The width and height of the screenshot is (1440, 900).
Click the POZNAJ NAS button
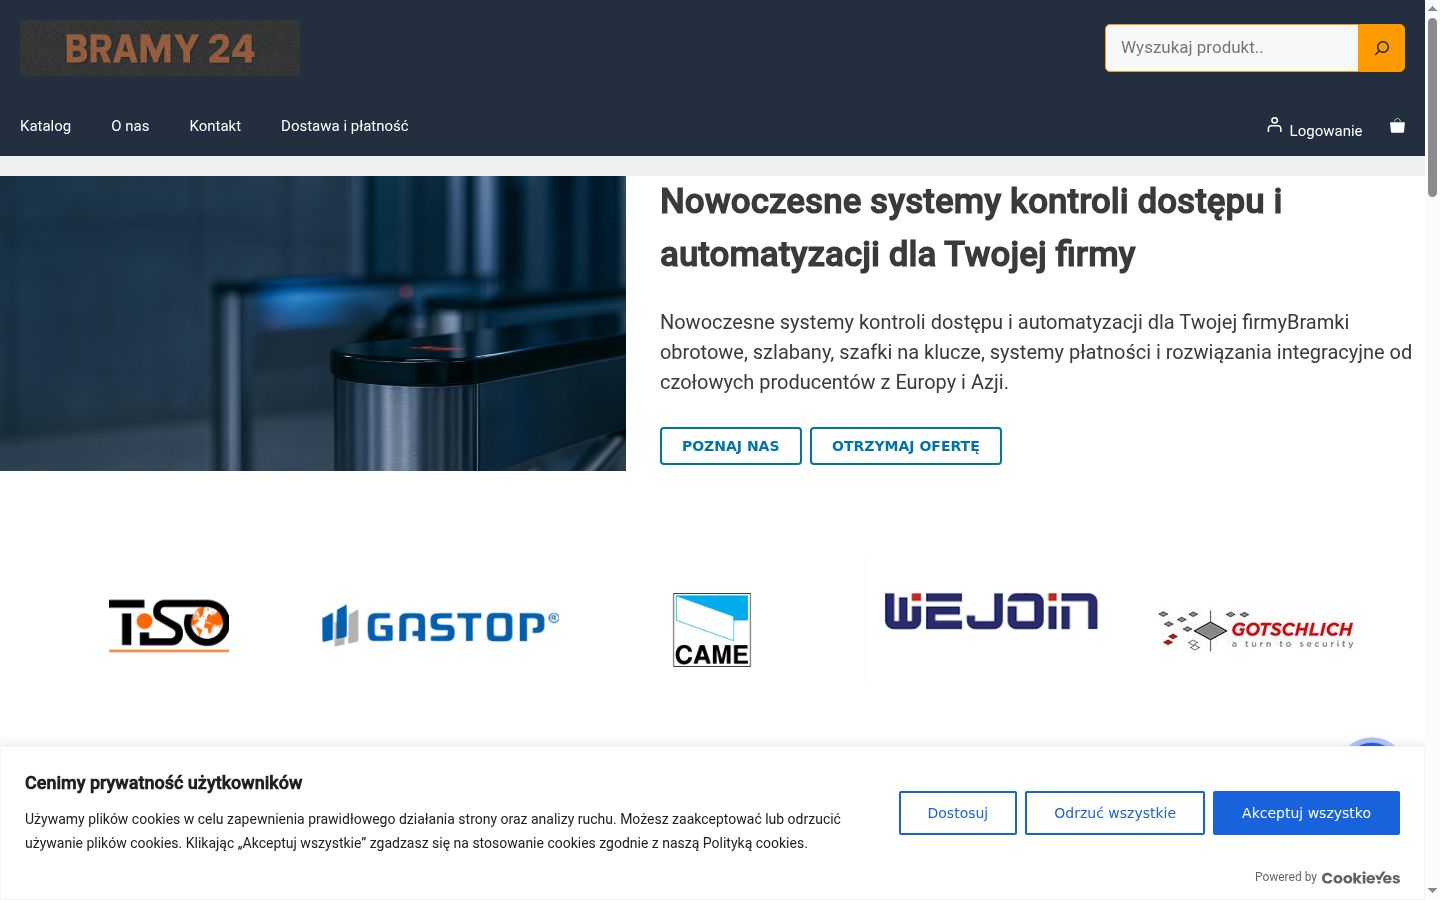731,446
